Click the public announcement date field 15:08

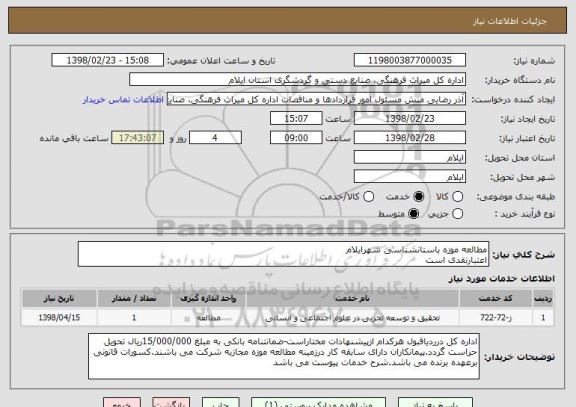pos(108,60)
